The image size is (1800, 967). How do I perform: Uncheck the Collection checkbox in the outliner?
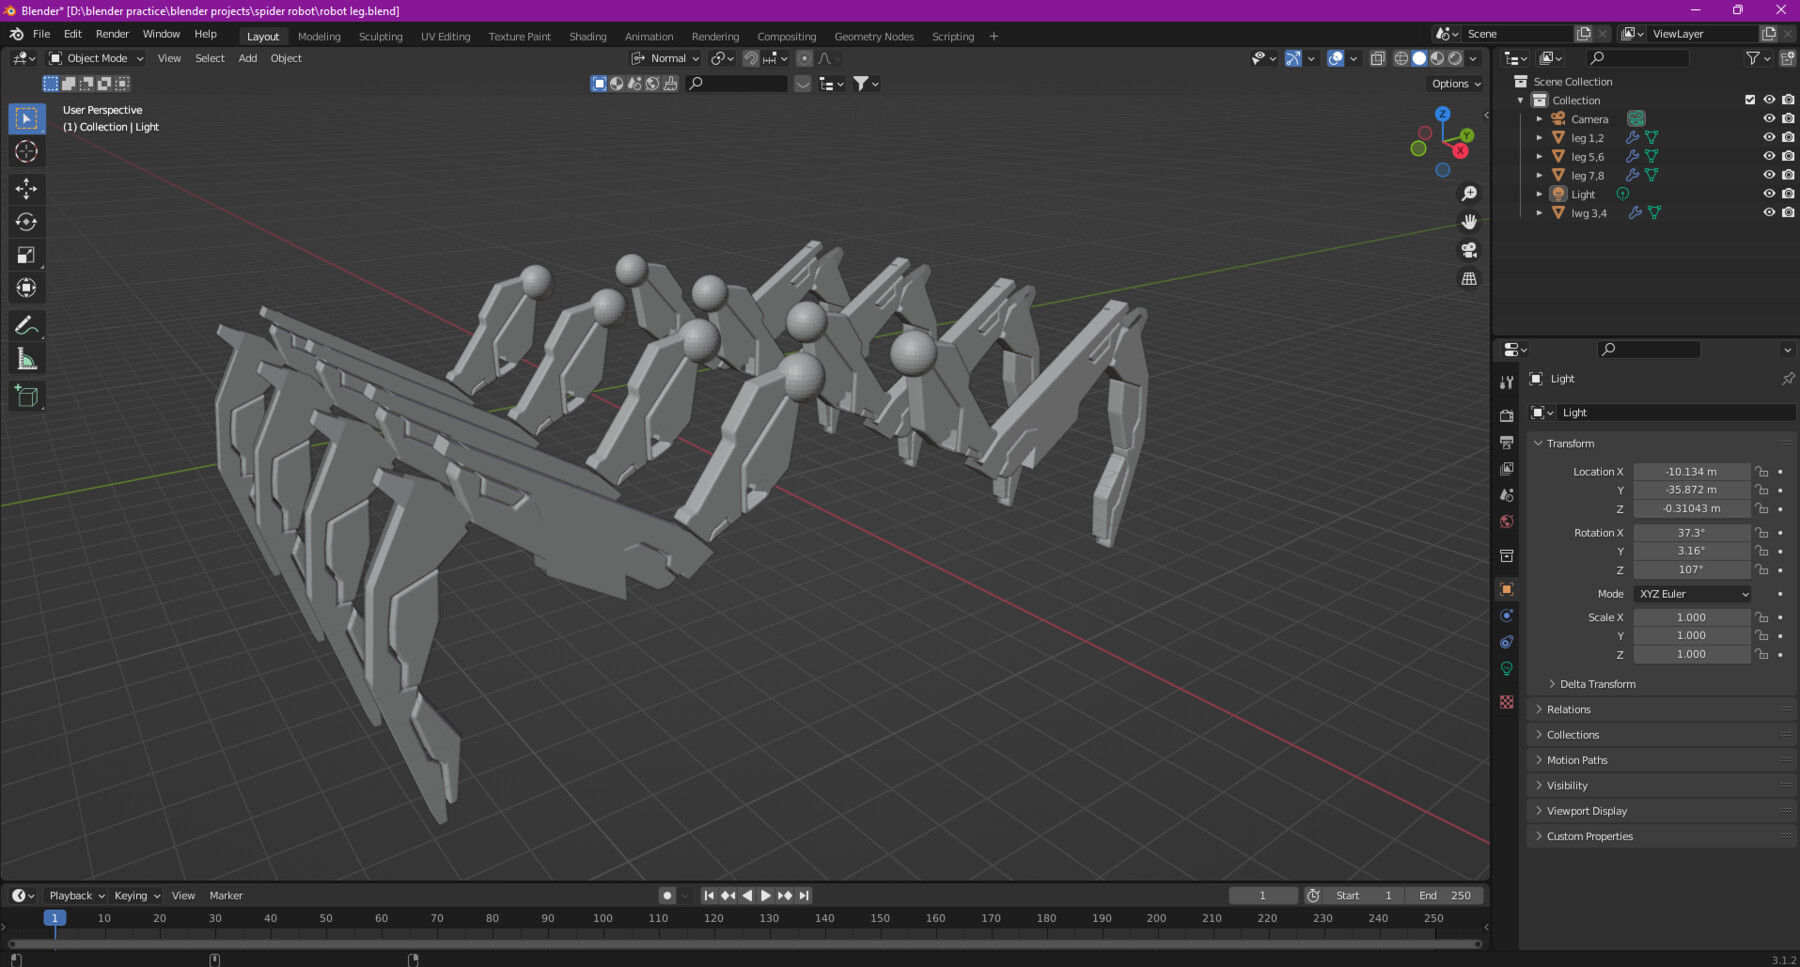pos(1750,99)
